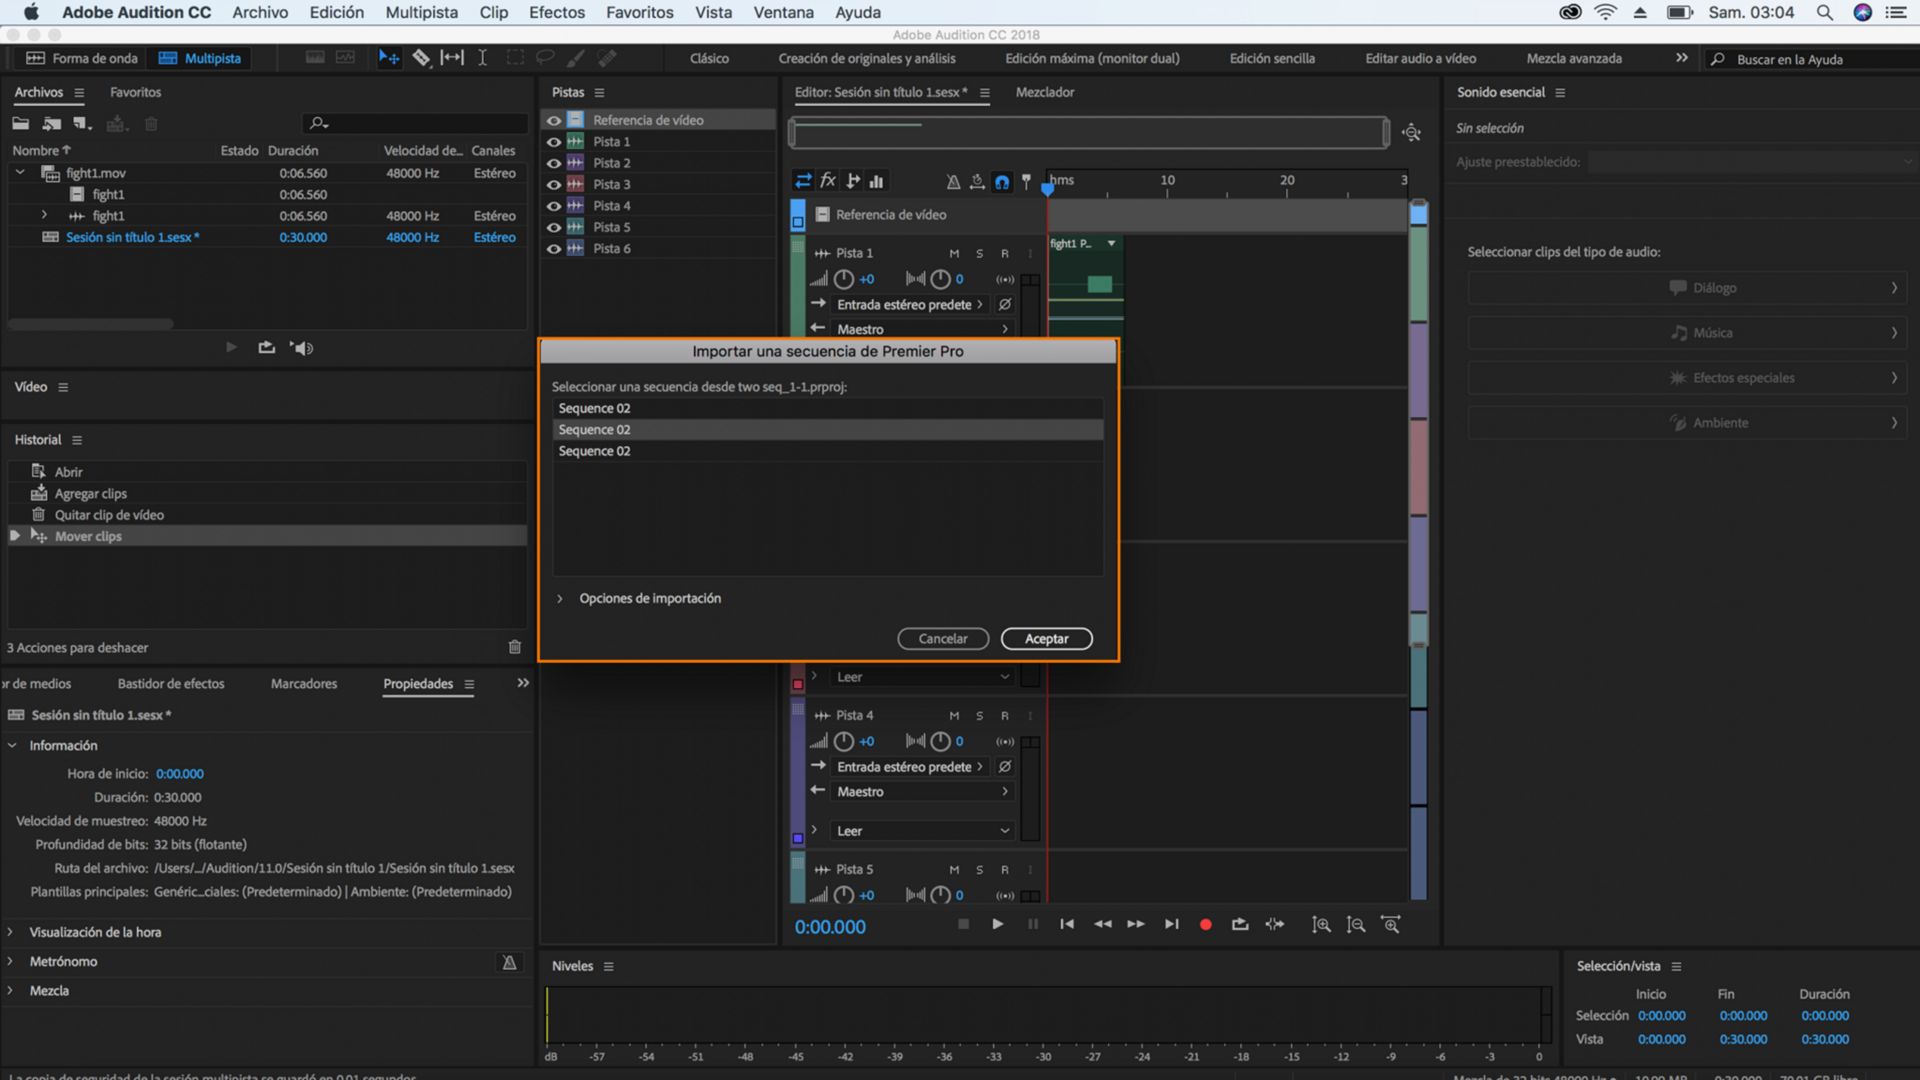The height and width of the screenshot is (1080, 1920).
Task: Click the record button in the transport controls
Action: (x=1205, y=924)
